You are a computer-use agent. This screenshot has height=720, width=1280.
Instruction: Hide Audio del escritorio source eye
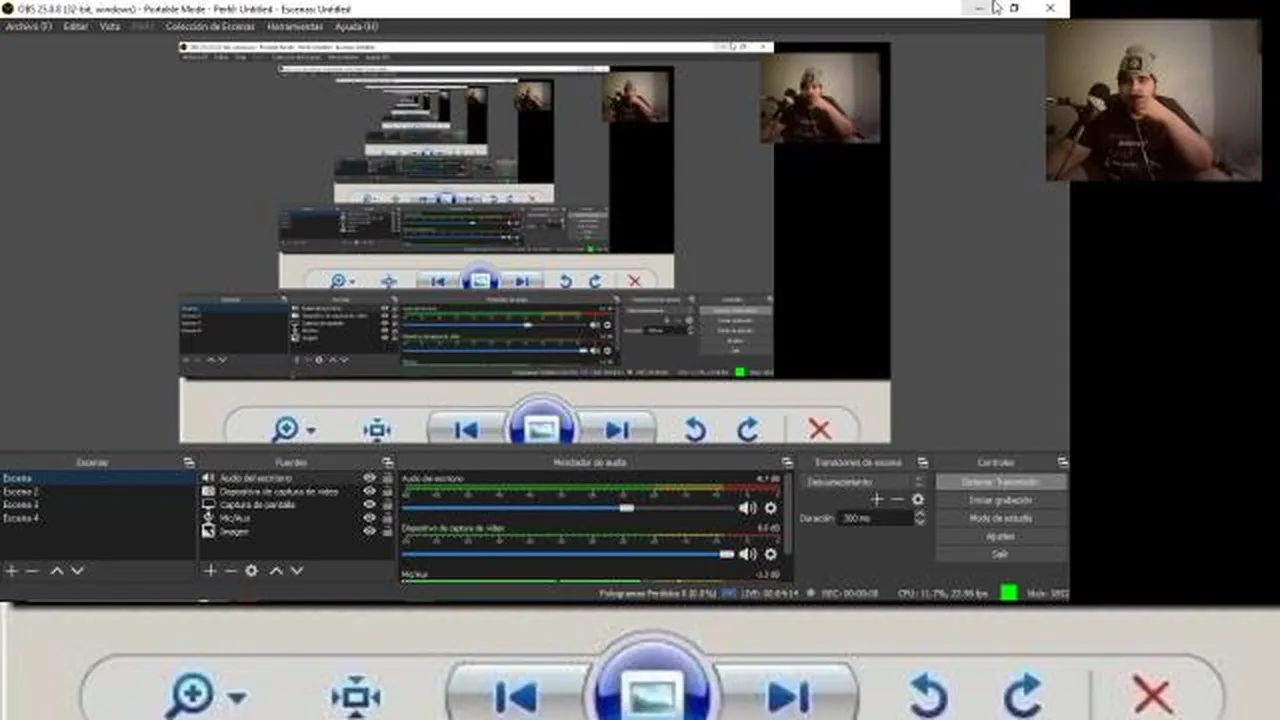tap(369, 479)
